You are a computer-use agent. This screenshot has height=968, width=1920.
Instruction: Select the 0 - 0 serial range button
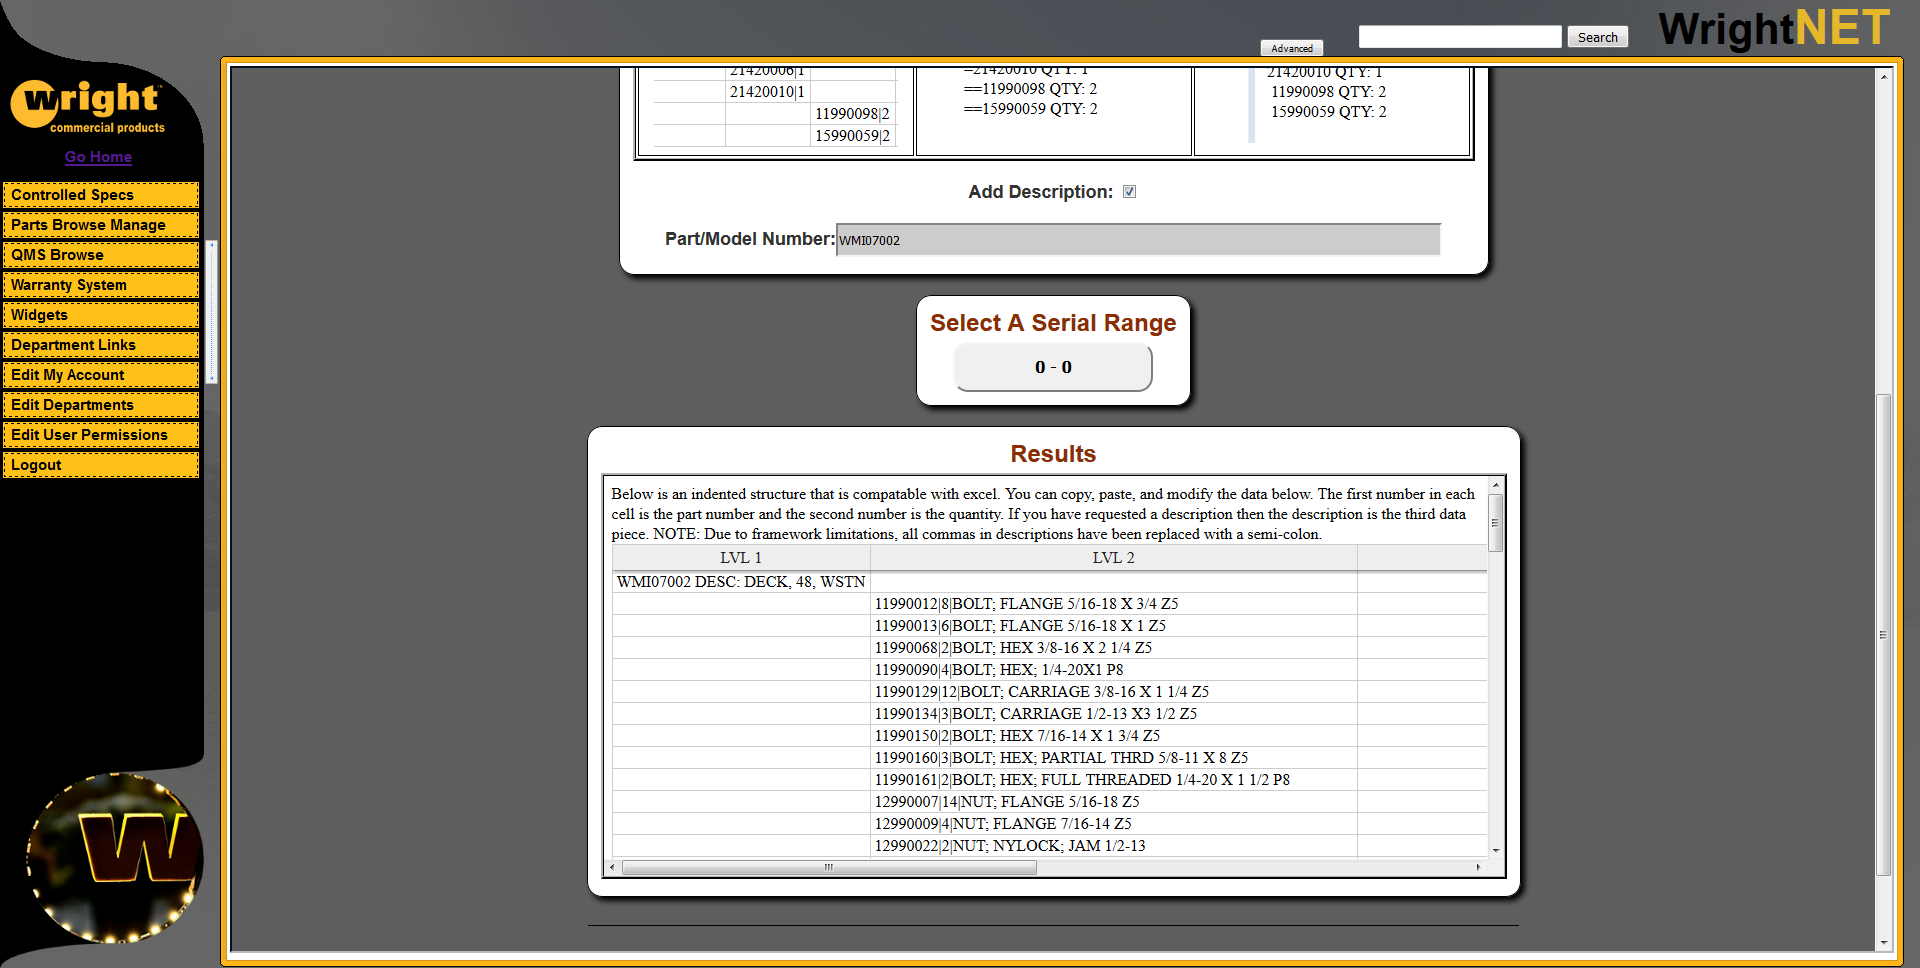[x=1053, y=367]
